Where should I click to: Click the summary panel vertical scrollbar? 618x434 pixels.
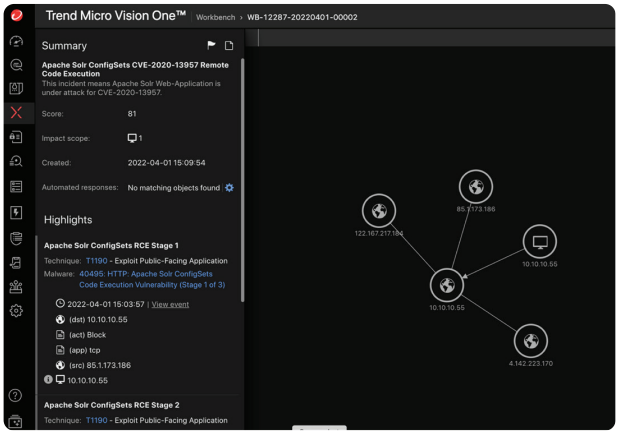[242, 181]
